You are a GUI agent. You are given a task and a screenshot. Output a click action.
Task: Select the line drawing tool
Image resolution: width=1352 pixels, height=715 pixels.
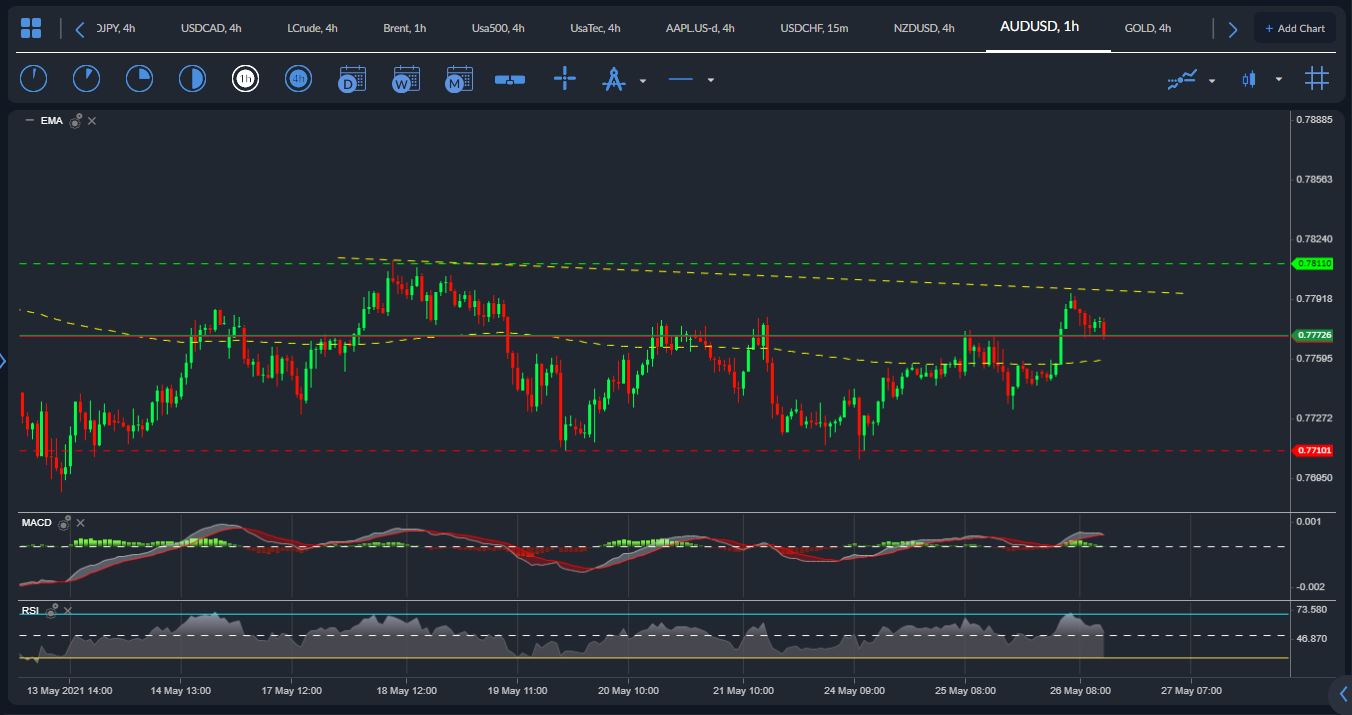681,79
